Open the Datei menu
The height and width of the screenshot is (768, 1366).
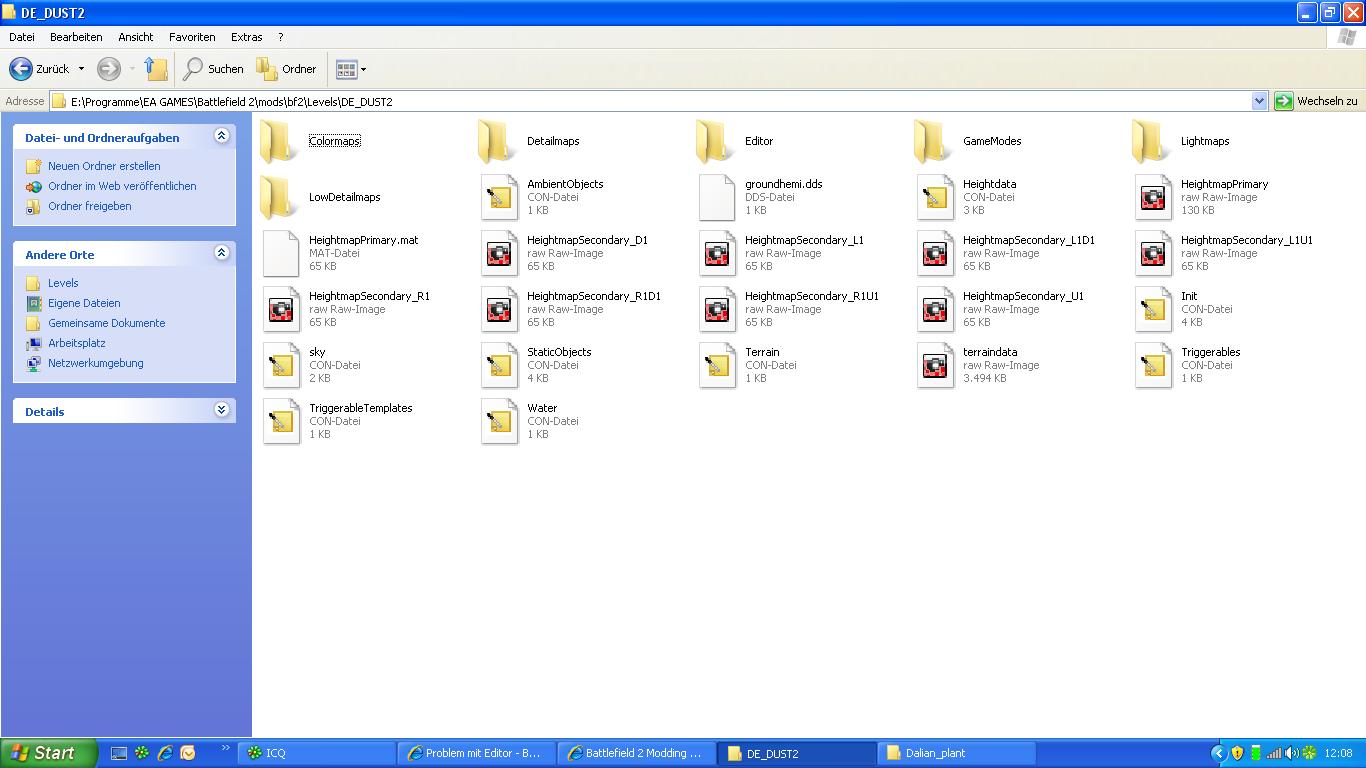tap(22, 37)
